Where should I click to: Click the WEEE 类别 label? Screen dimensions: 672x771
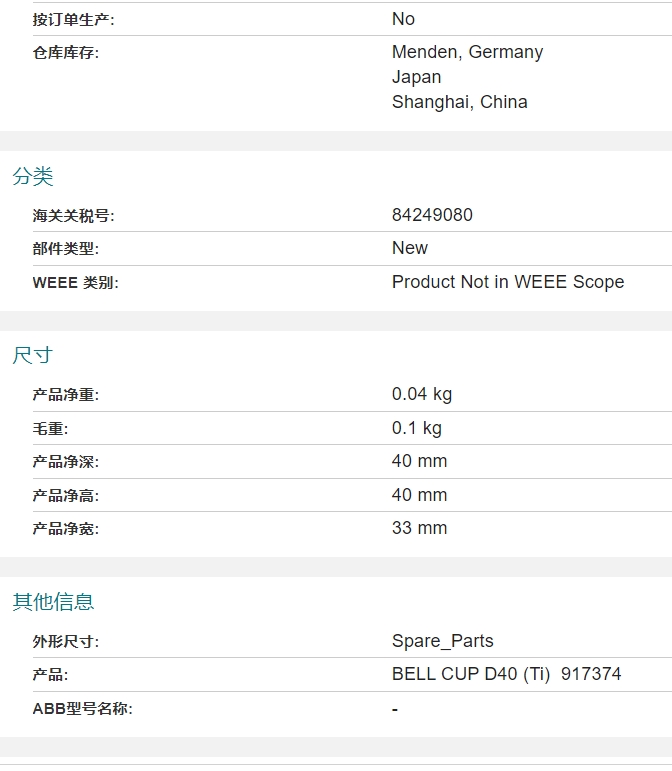75,283
